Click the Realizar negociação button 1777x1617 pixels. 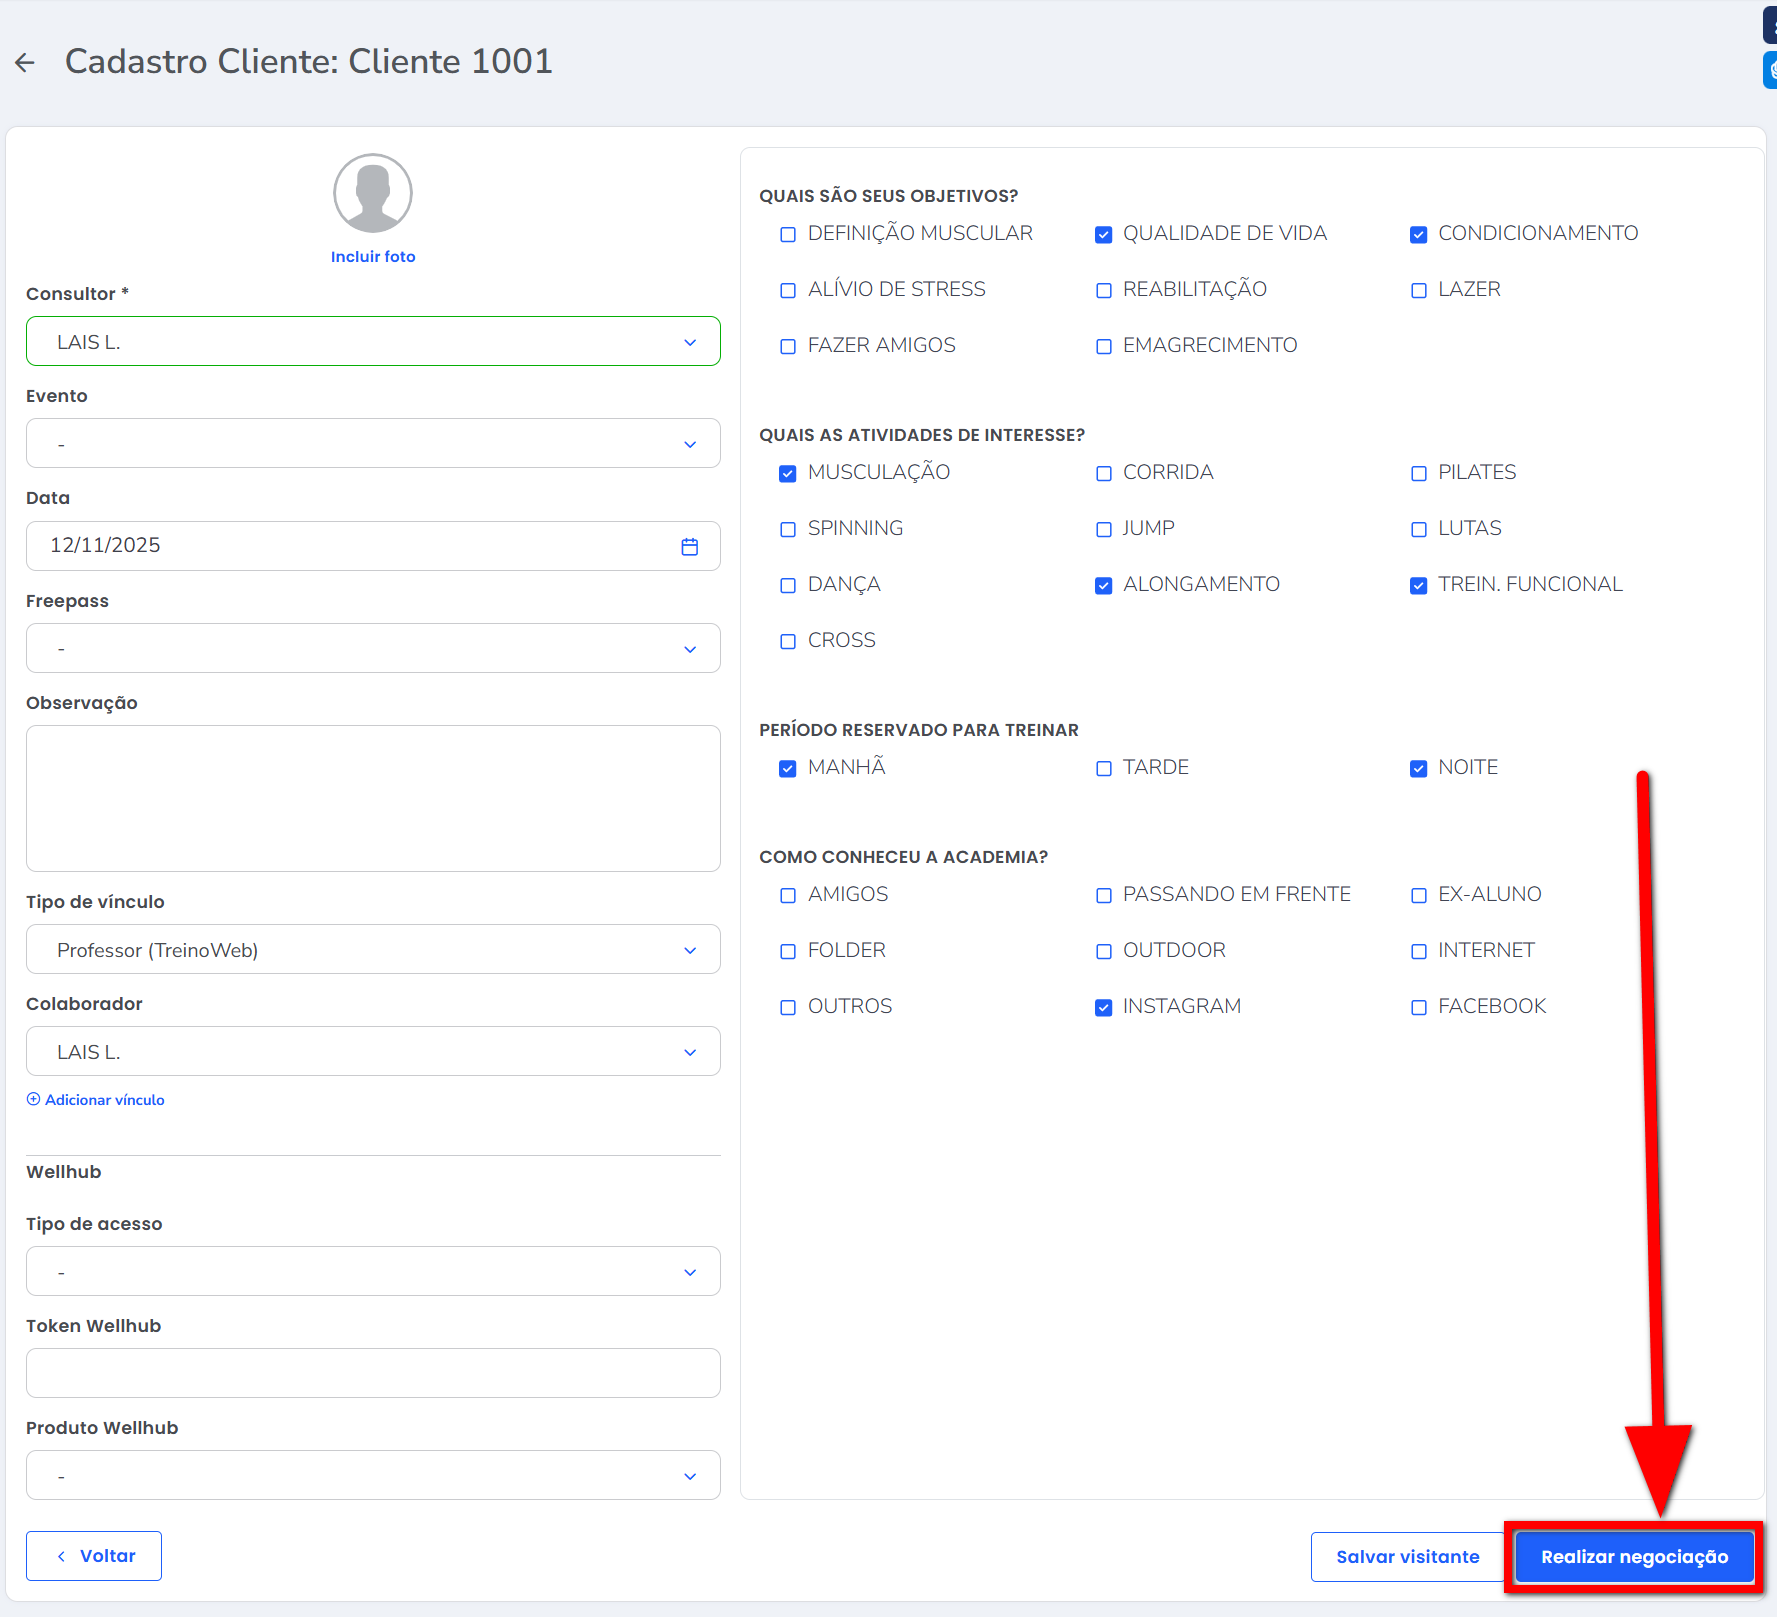1633,1557
